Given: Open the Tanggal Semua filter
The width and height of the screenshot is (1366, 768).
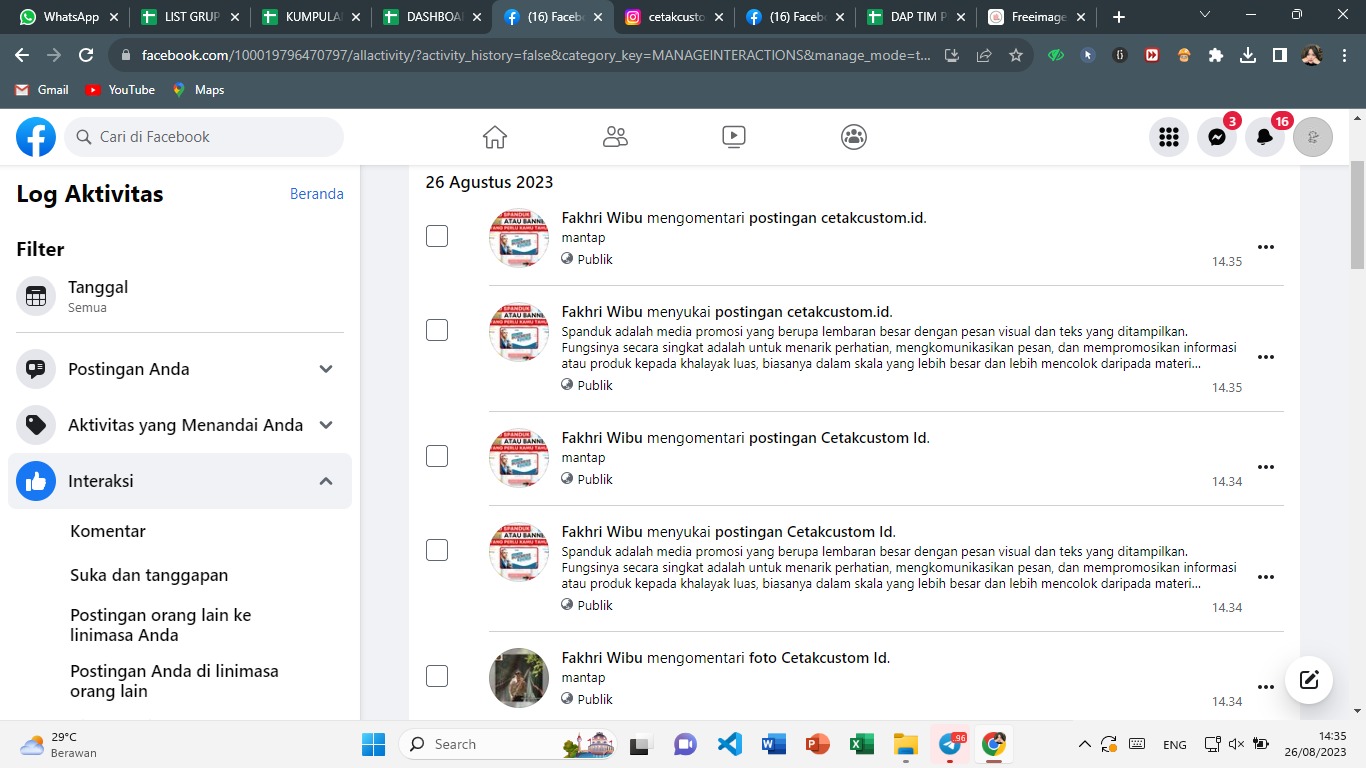Looking at the screenshot, I should (180, 296).
